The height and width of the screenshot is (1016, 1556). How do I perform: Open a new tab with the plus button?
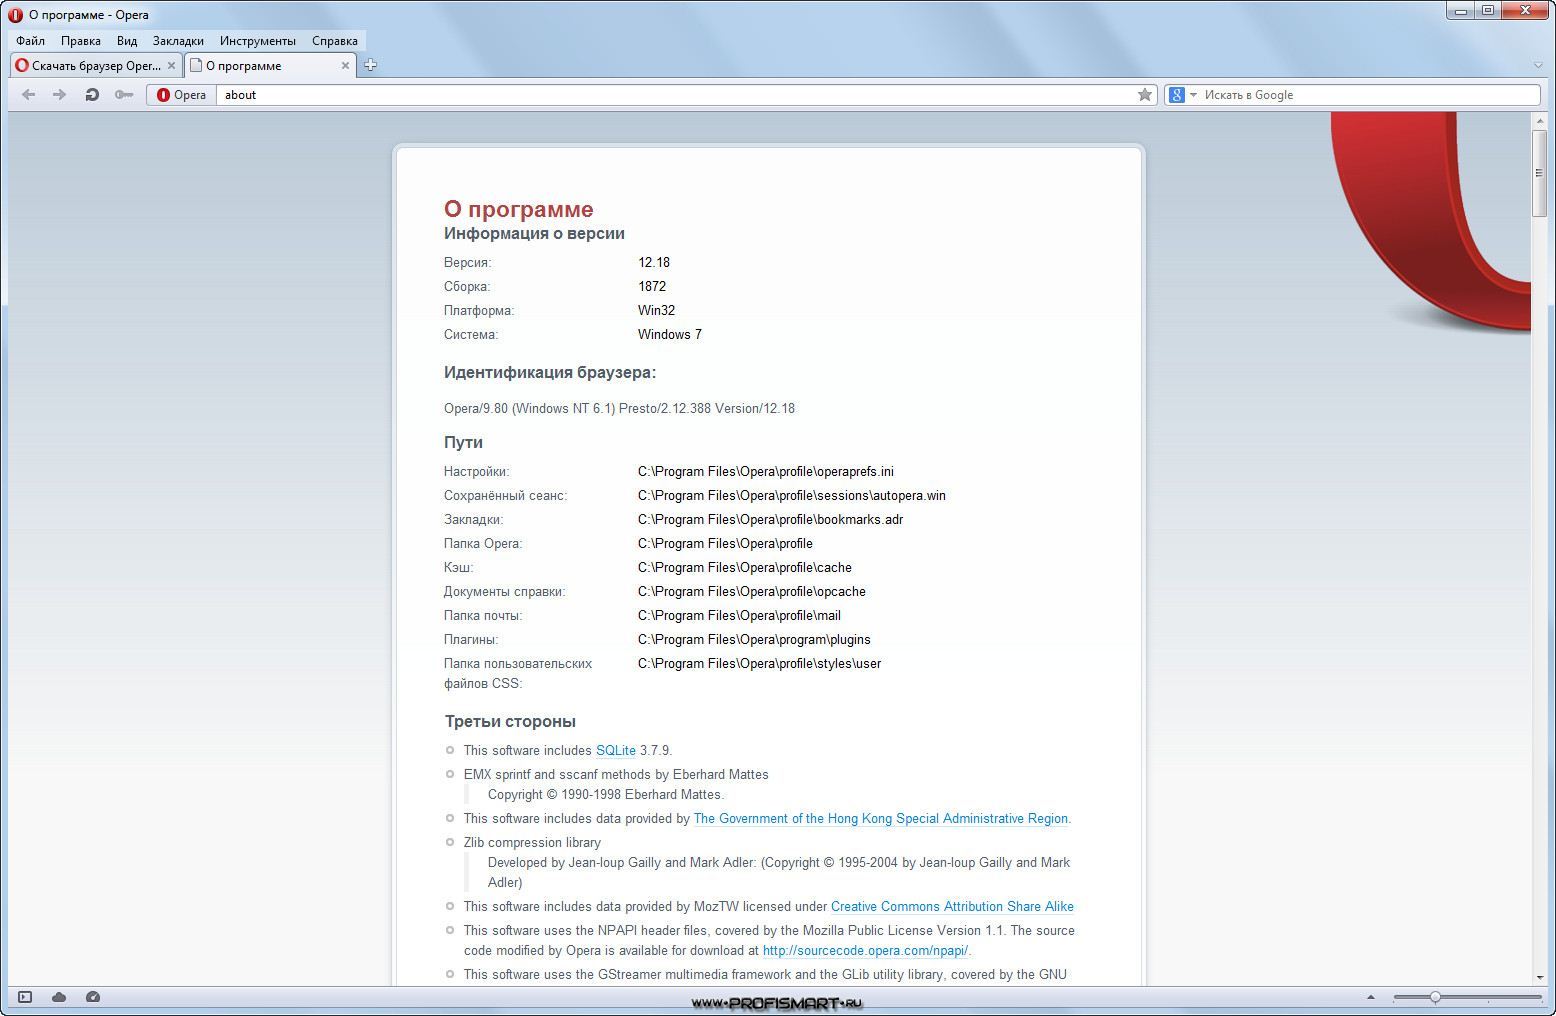(x=370, y=65)
